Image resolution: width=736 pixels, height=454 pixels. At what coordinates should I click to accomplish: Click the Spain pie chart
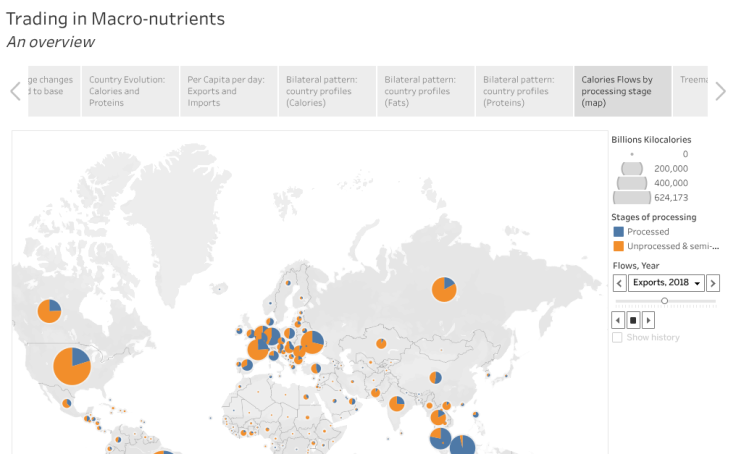tap(247, 364)
